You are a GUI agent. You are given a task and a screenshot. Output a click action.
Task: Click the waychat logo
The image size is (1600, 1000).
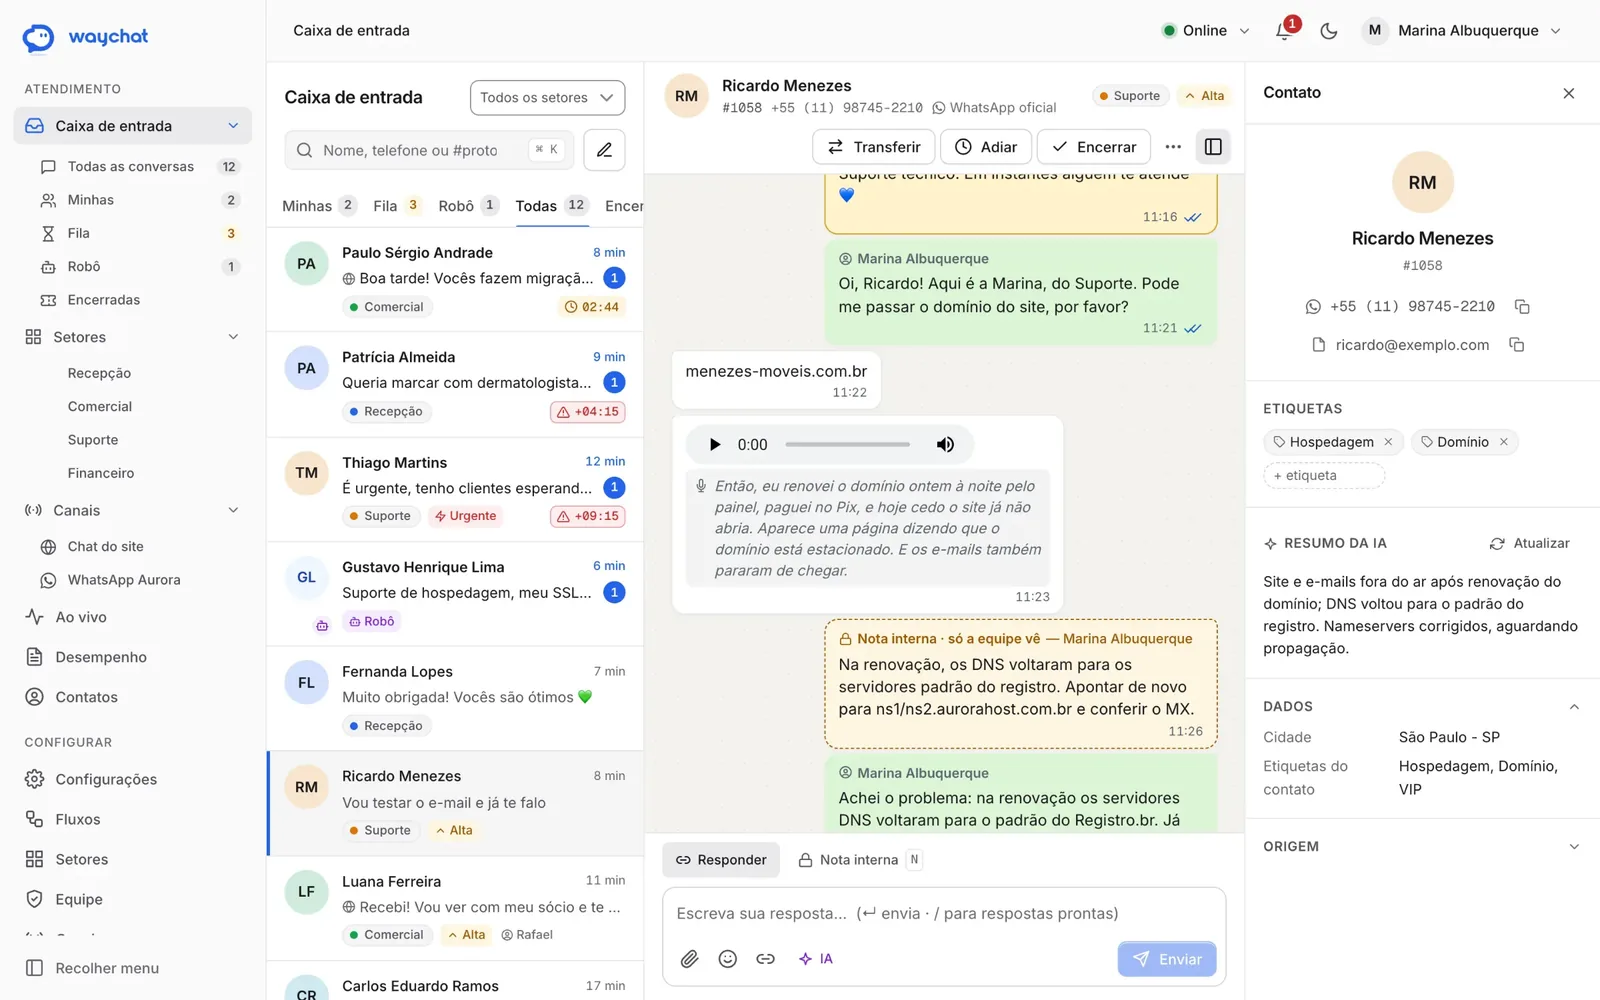pos(85,37)
